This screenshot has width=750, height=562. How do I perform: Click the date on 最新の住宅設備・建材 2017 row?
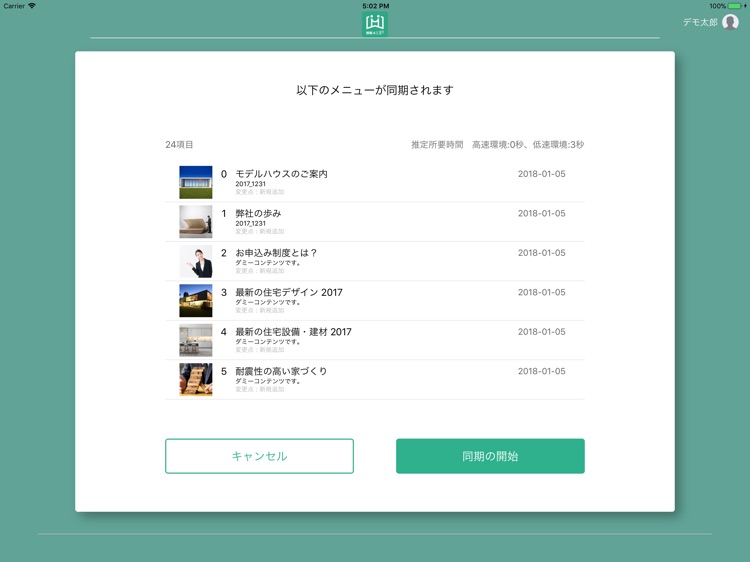coord(541,331)
